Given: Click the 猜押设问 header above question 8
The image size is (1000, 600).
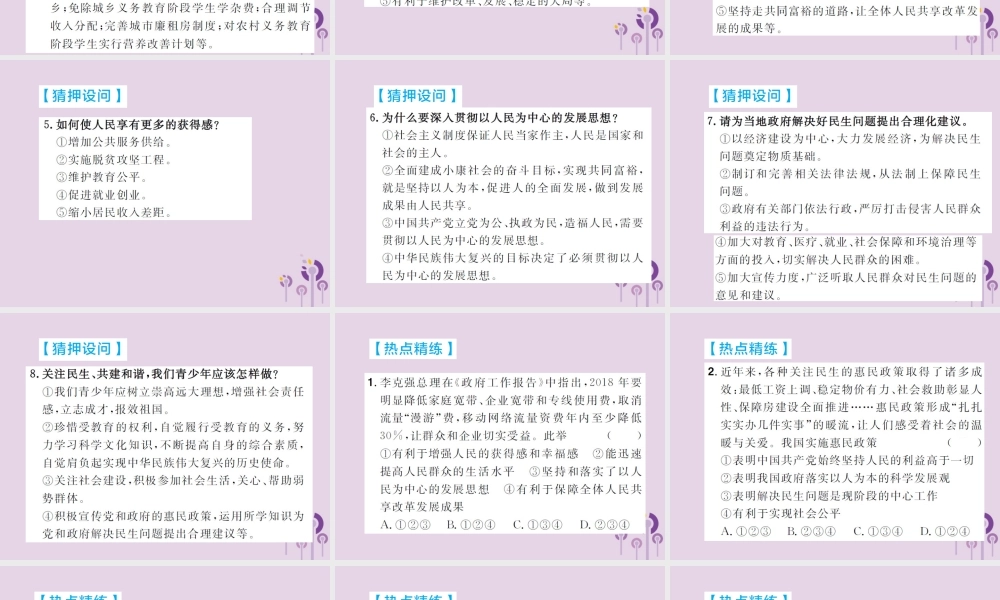Looking at the screenshot, I should coord(82,349).
